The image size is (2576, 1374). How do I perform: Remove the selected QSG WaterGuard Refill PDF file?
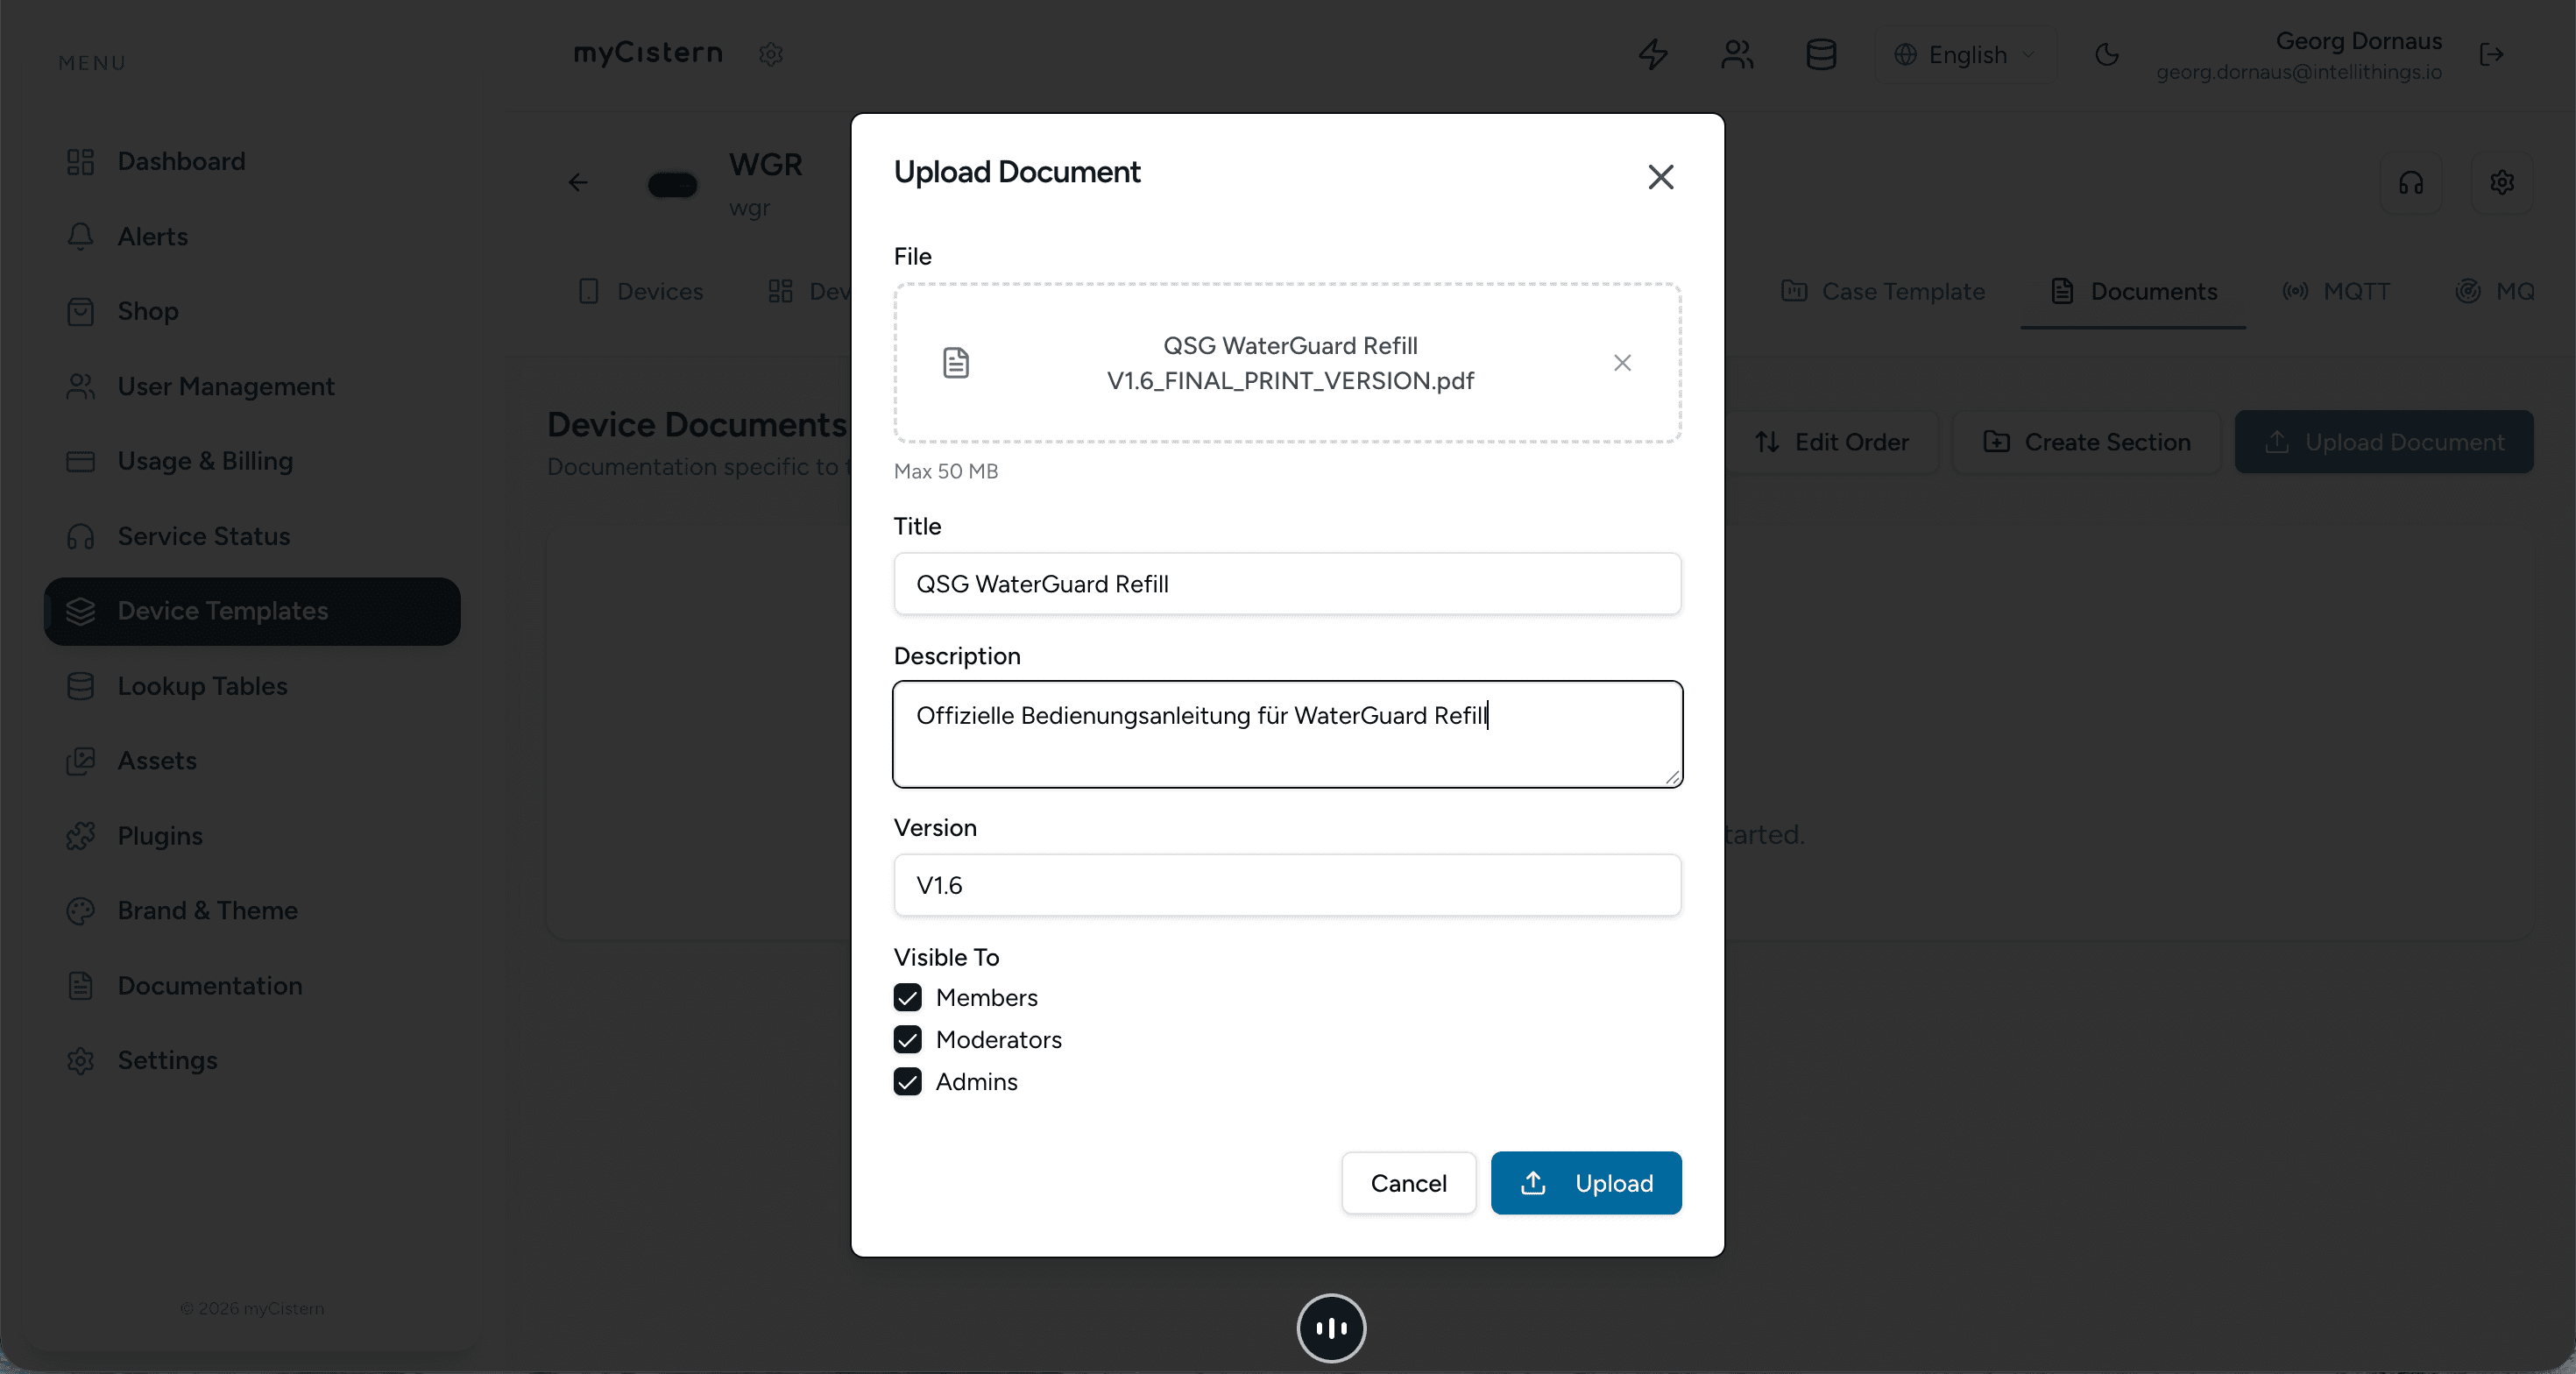click(x=1622, y=363)
